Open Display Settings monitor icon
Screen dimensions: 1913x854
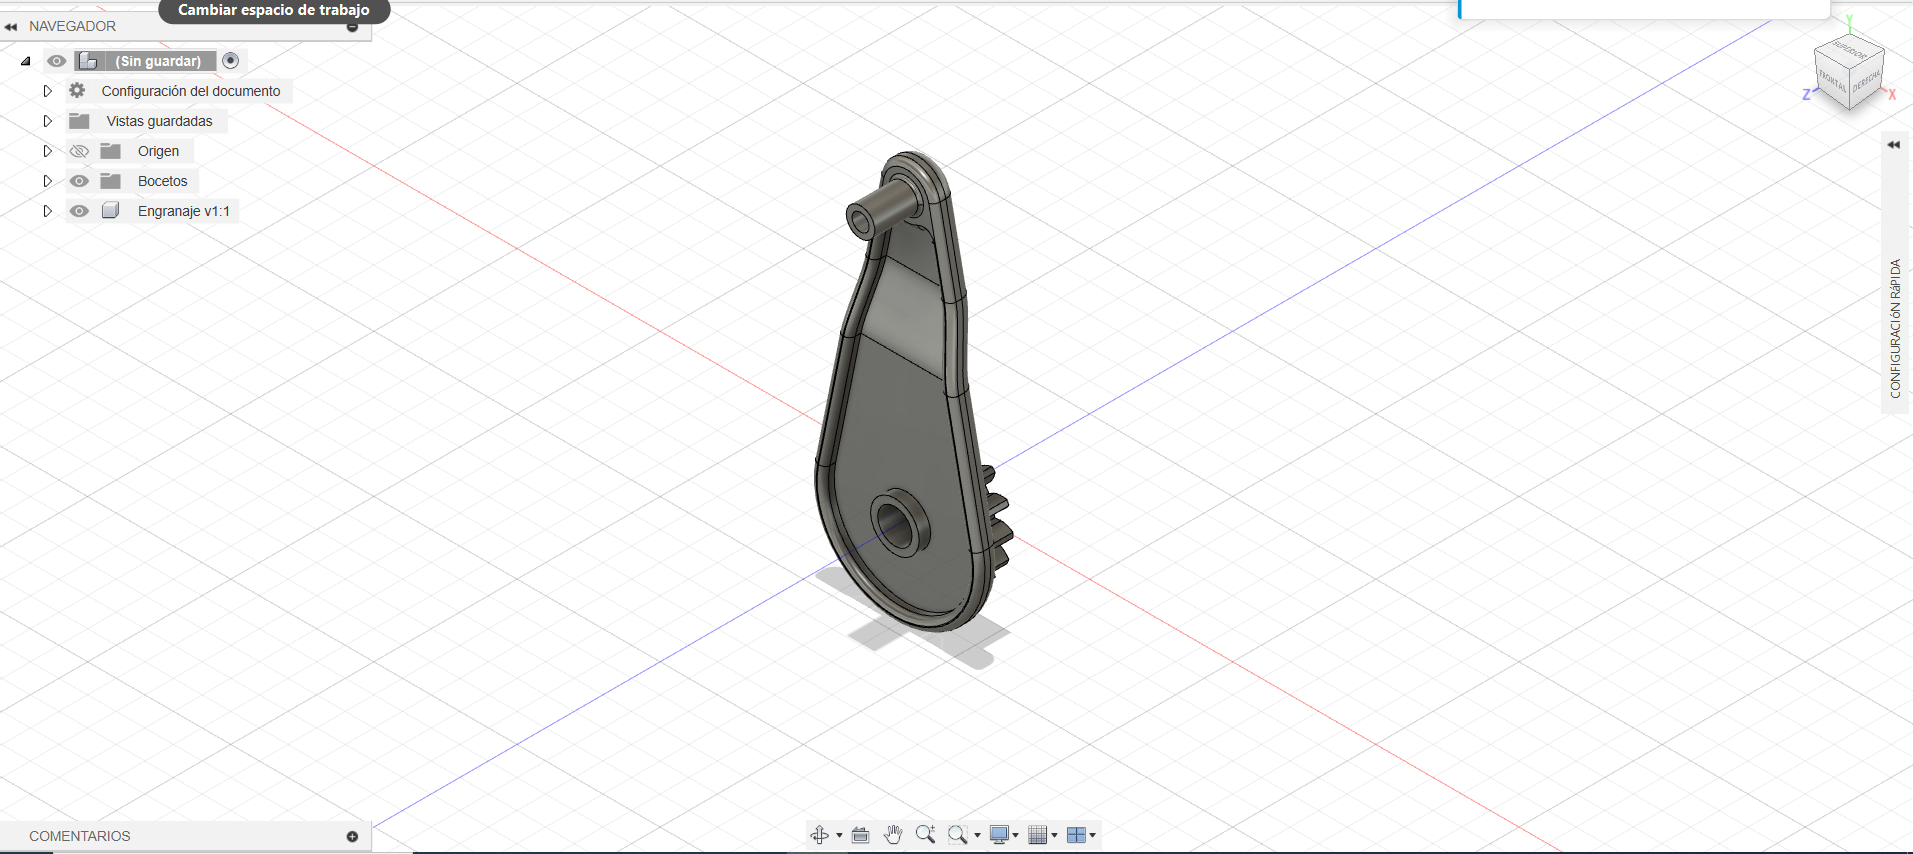tap(999, 835)
